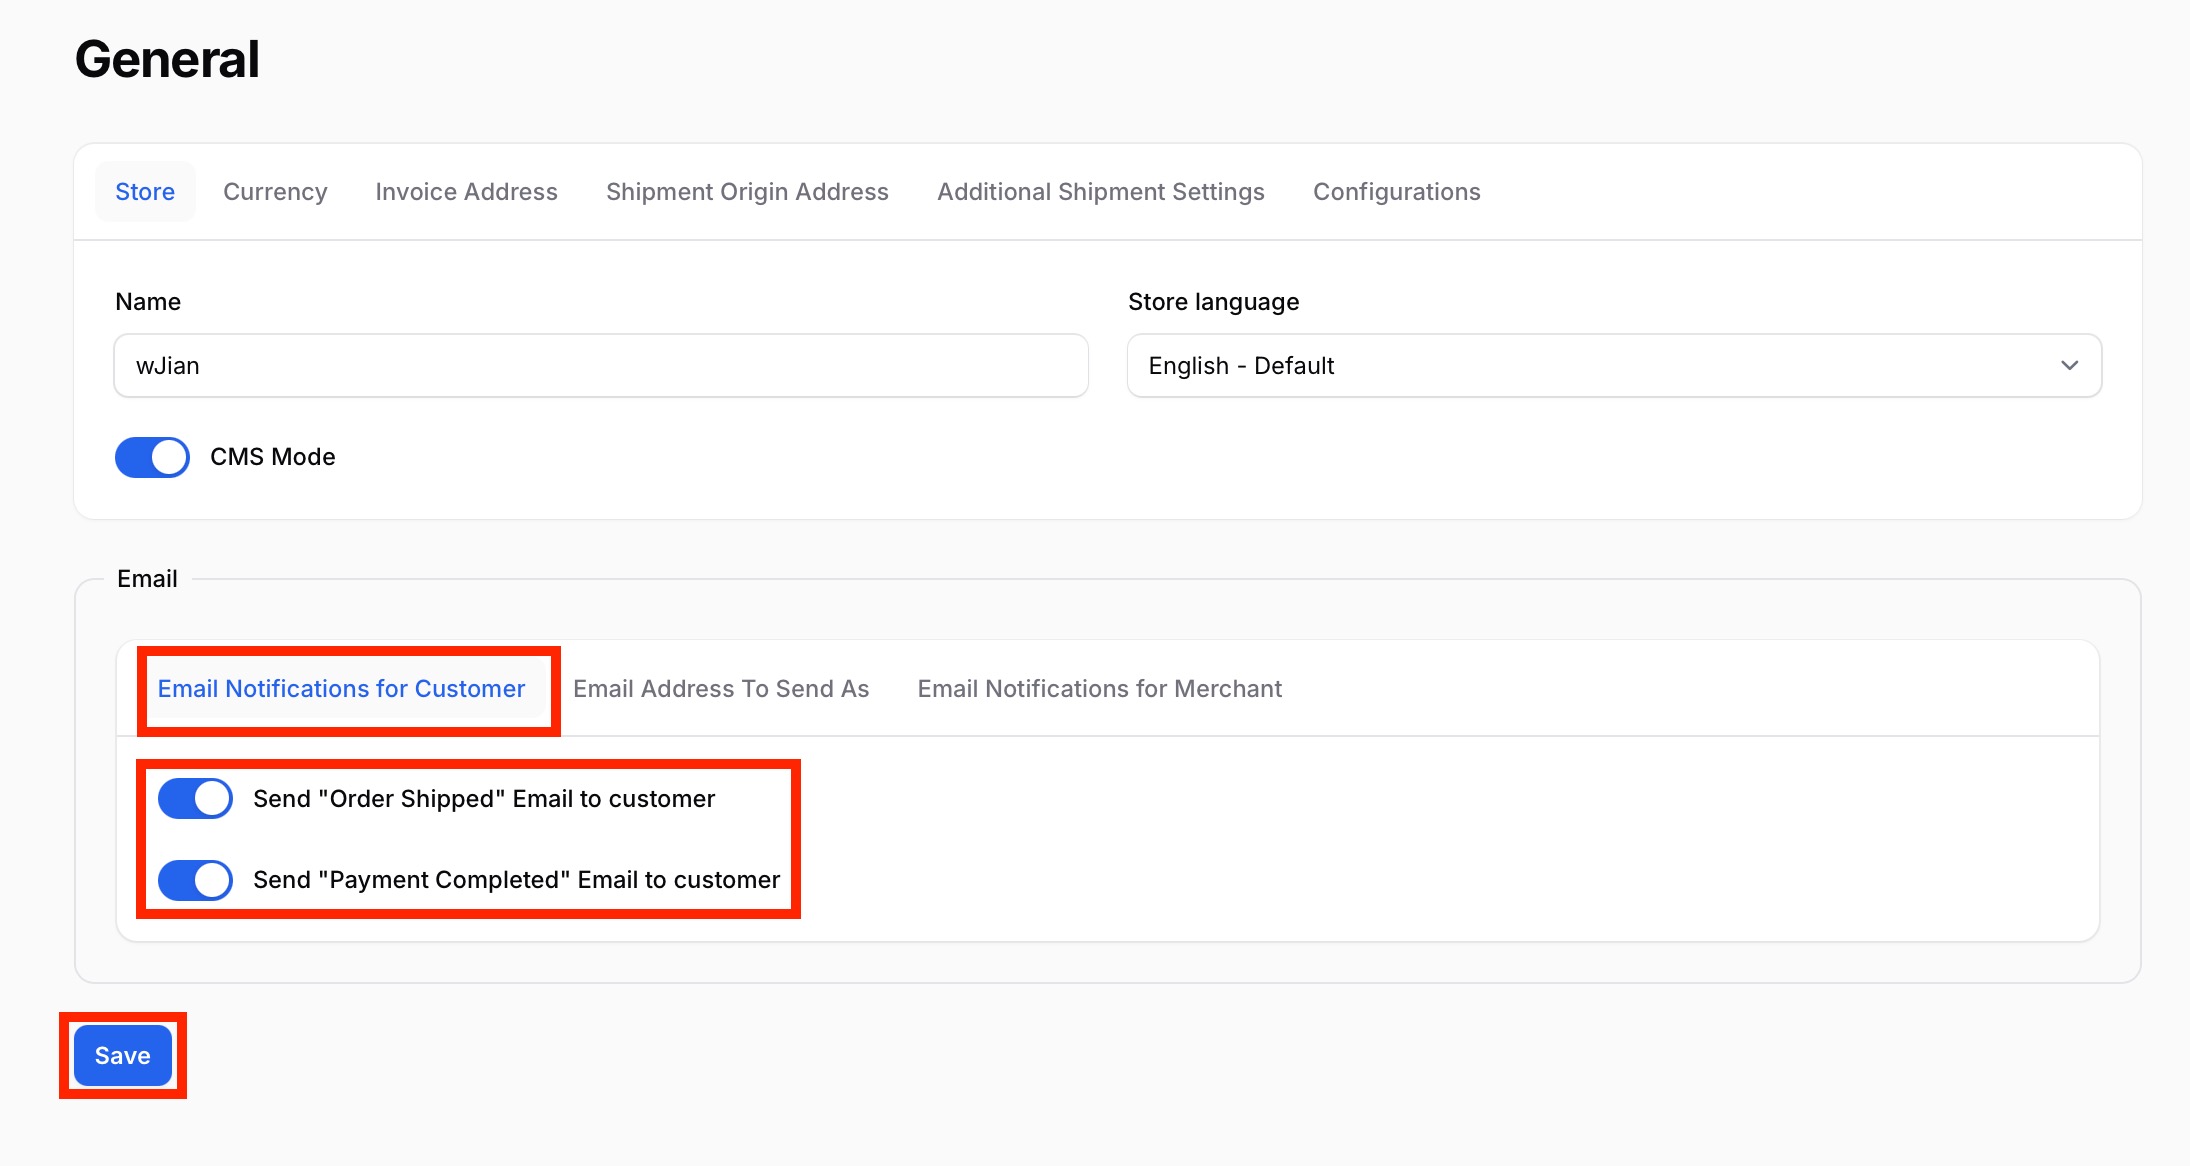Open the Invoice Address tab
2190x1166 pixels.
click(x=466, y=192)
